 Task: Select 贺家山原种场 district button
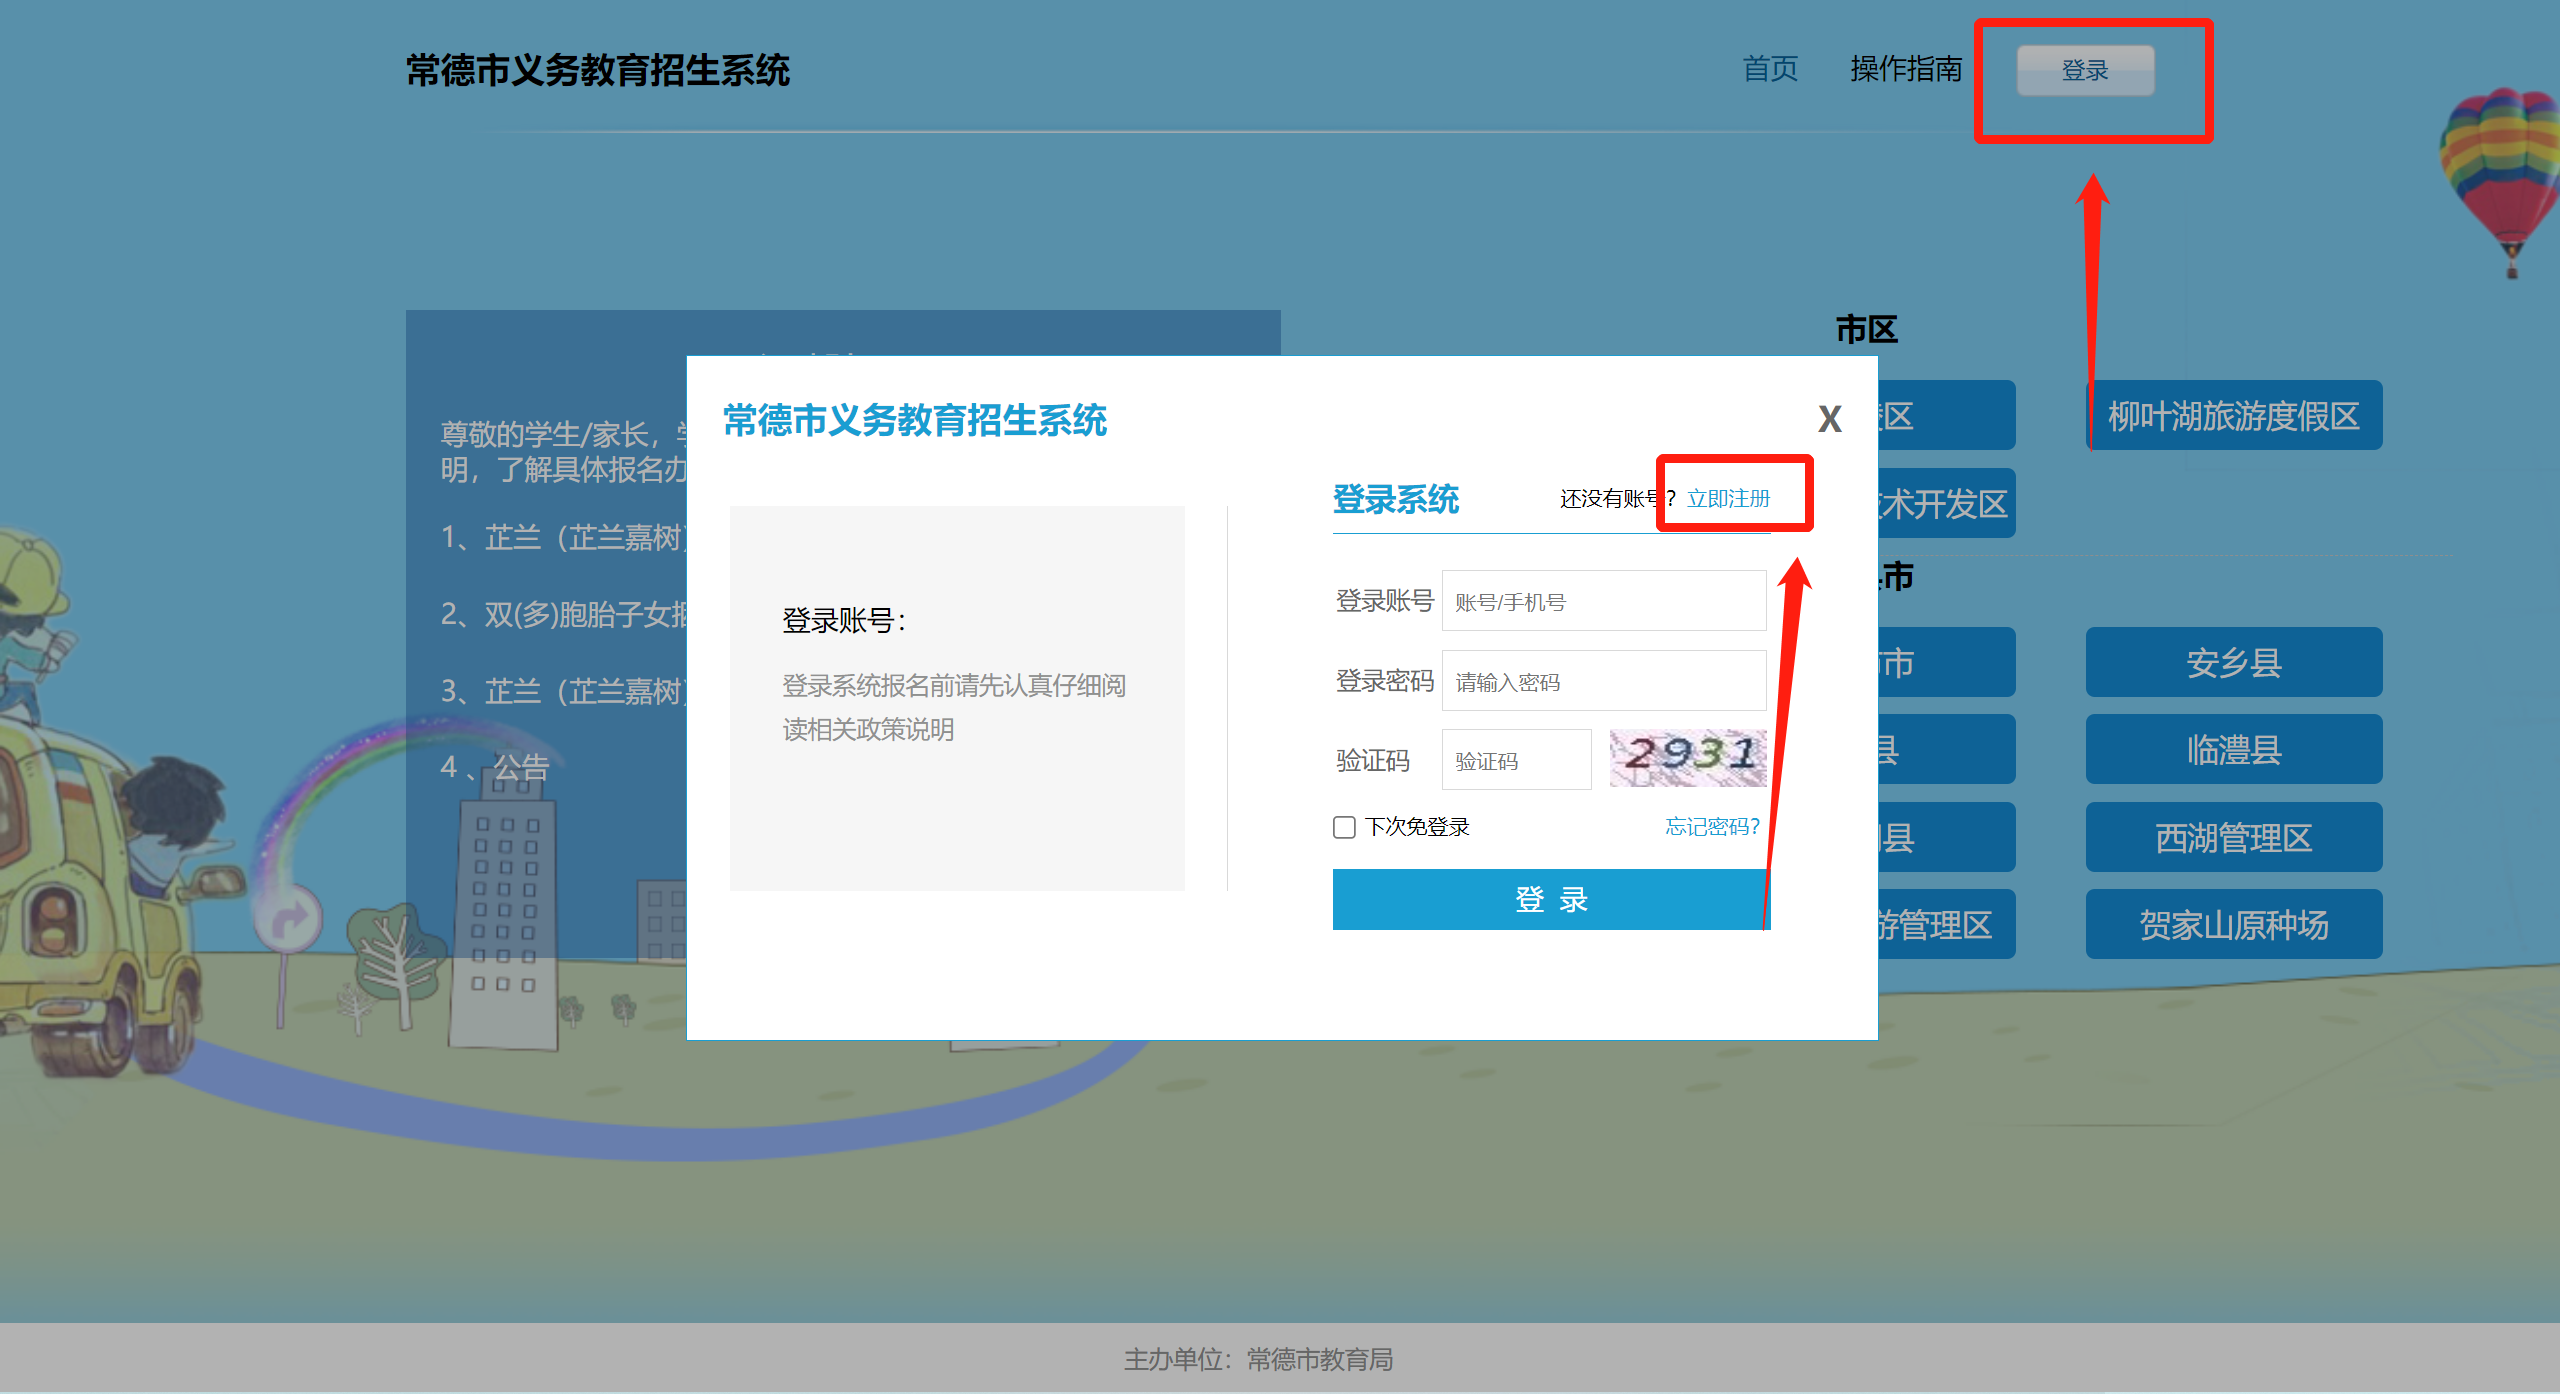2233,924
